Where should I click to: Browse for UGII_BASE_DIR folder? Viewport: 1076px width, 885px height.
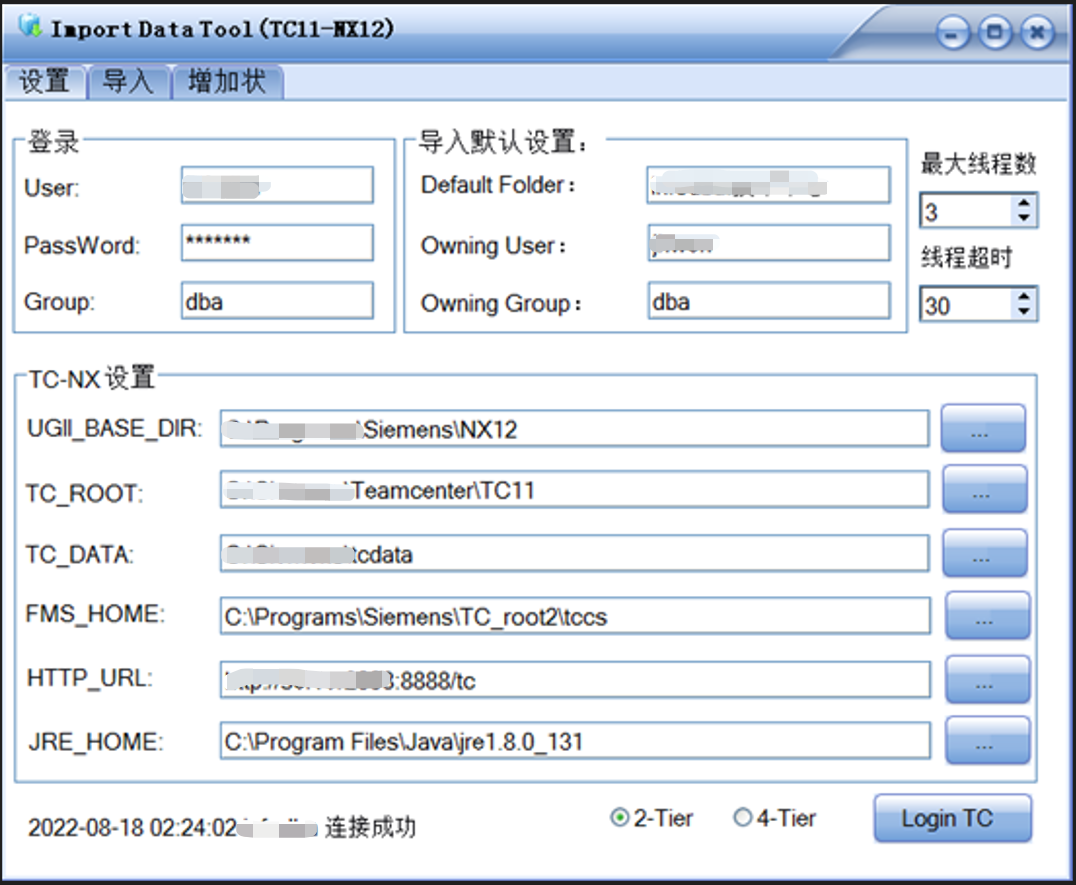click(x=983, y=428)
